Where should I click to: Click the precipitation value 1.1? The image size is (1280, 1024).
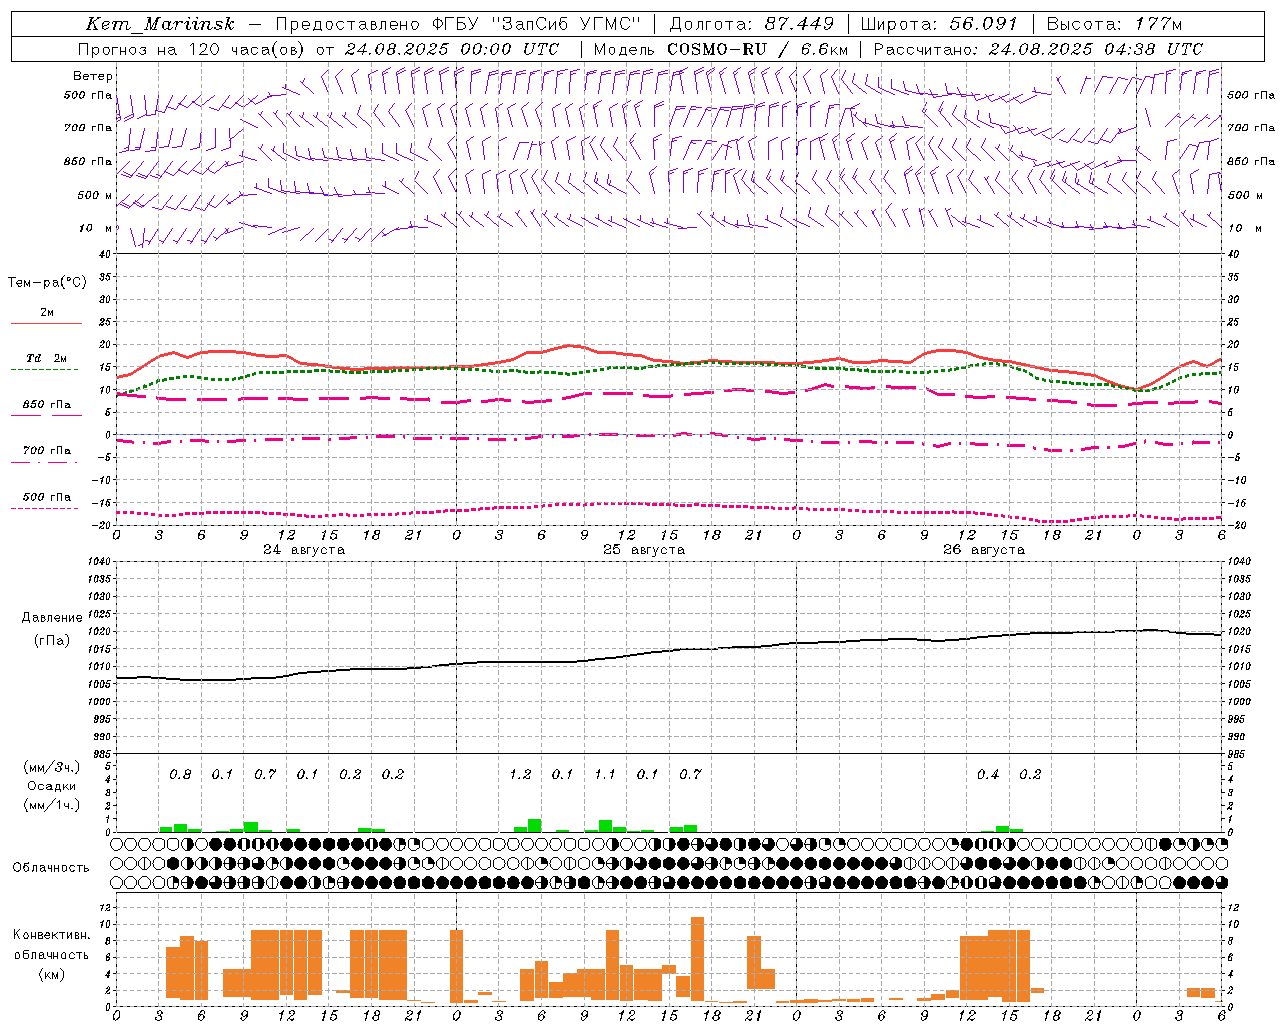(x=605, y=774)
